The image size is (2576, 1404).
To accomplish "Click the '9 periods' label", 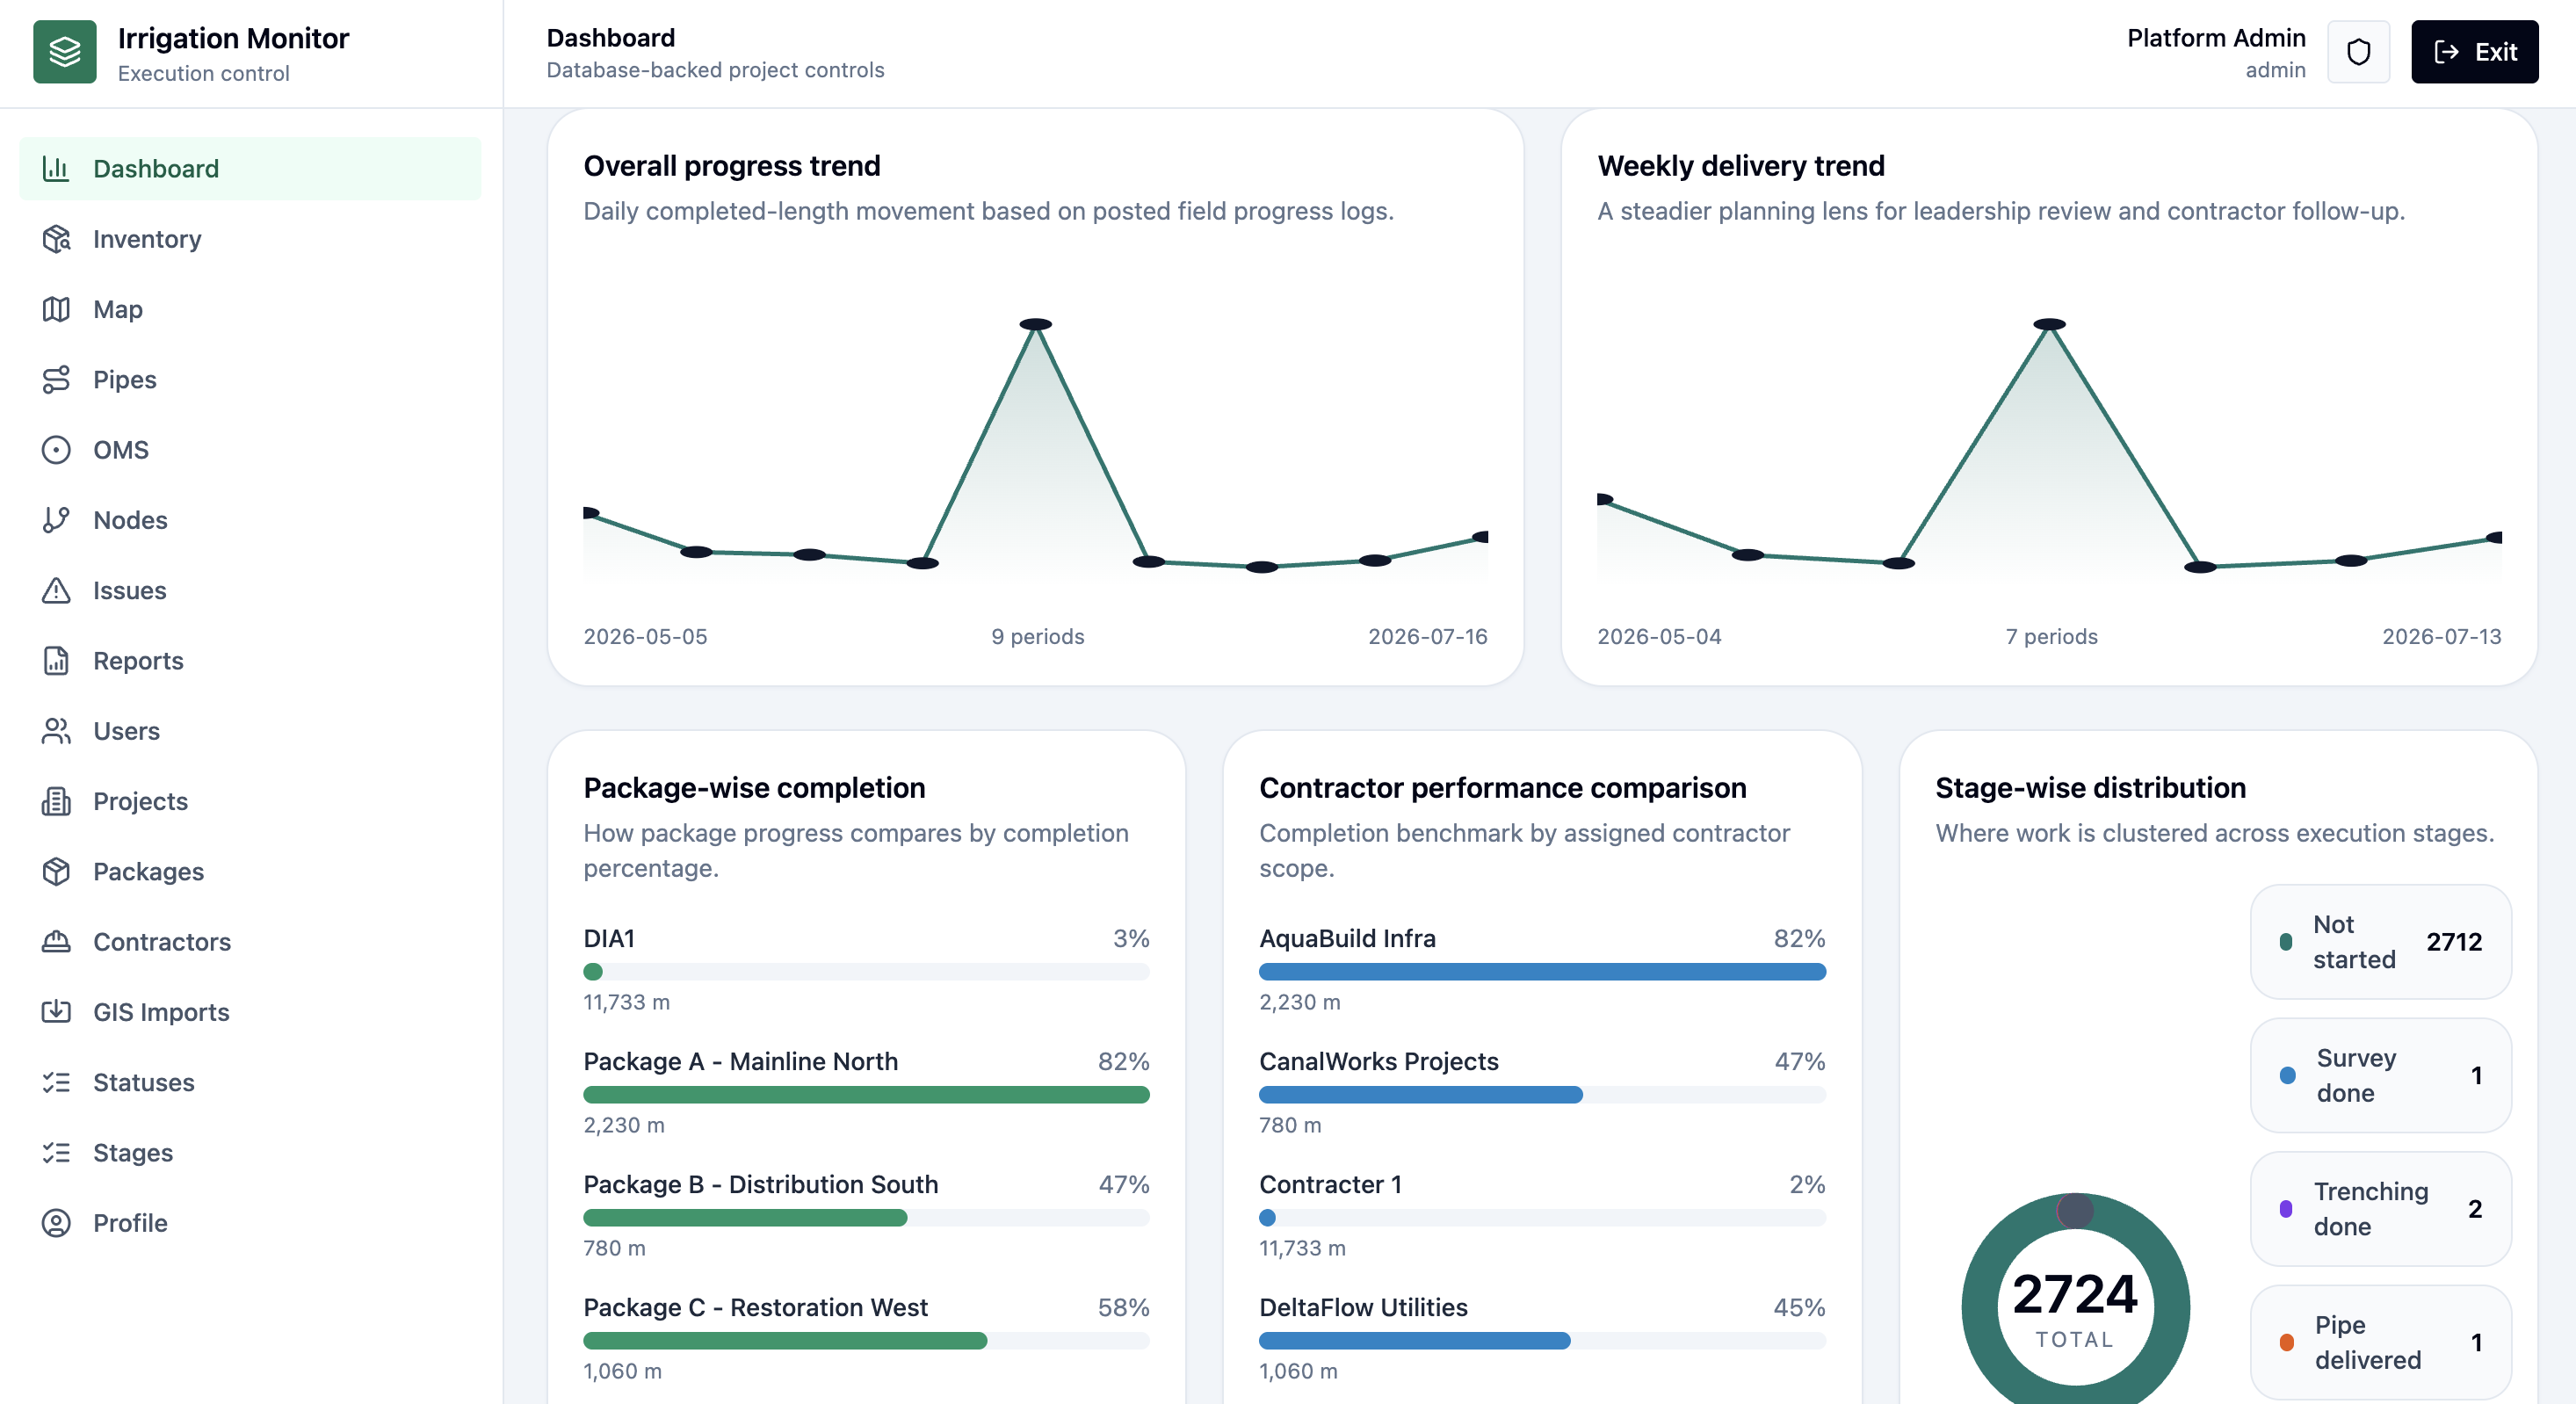I will [1037, 637].
